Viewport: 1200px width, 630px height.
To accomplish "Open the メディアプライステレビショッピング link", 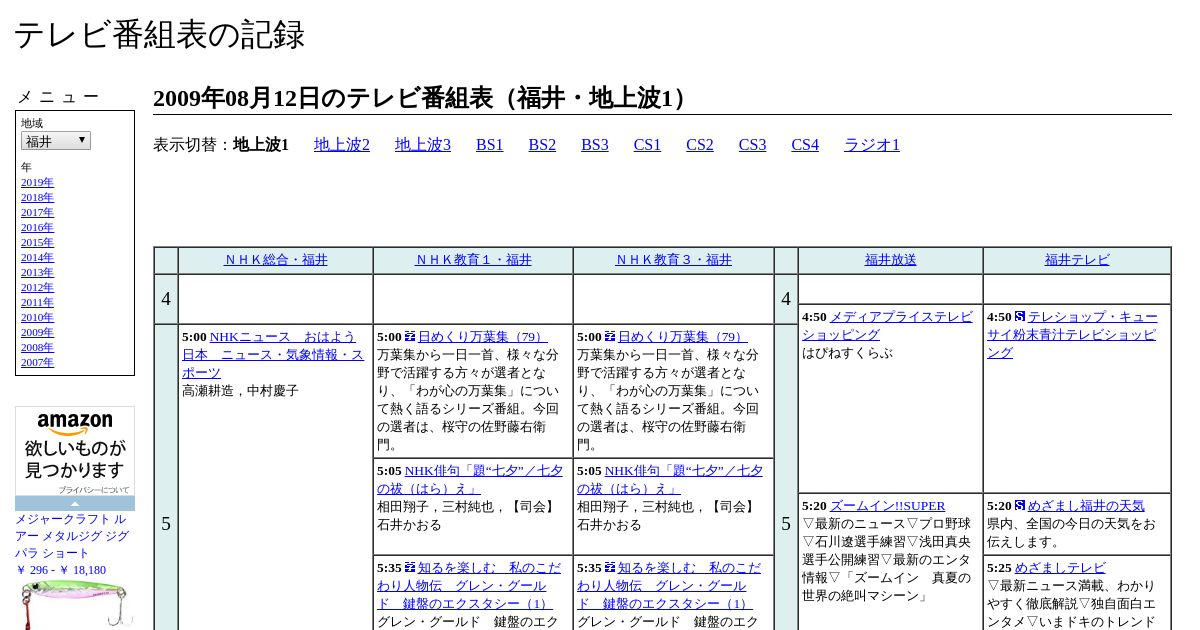I will (x=887, y=326).
